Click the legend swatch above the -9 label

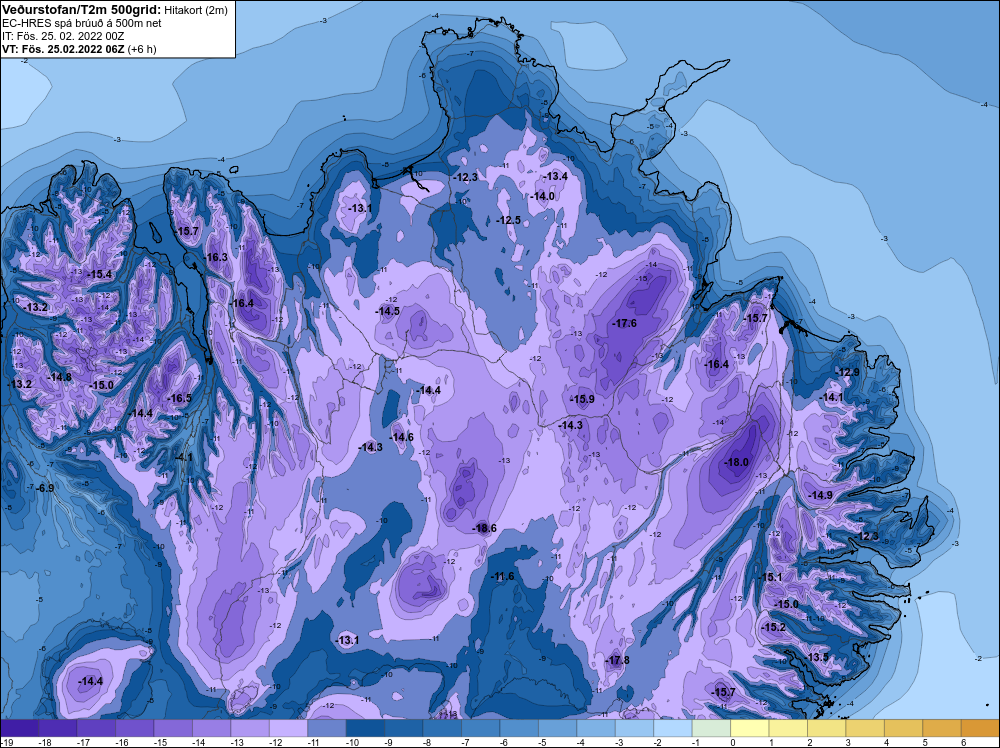point(404,728)
